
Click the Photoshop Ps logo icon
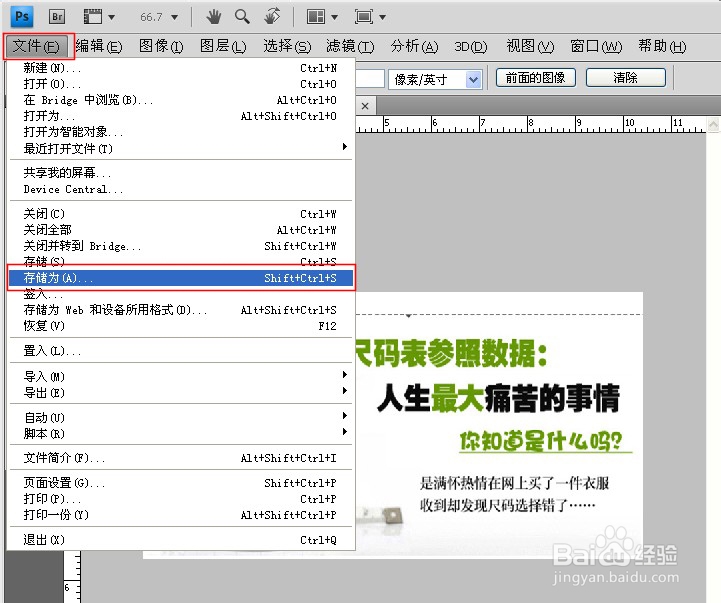coord(22,17)
